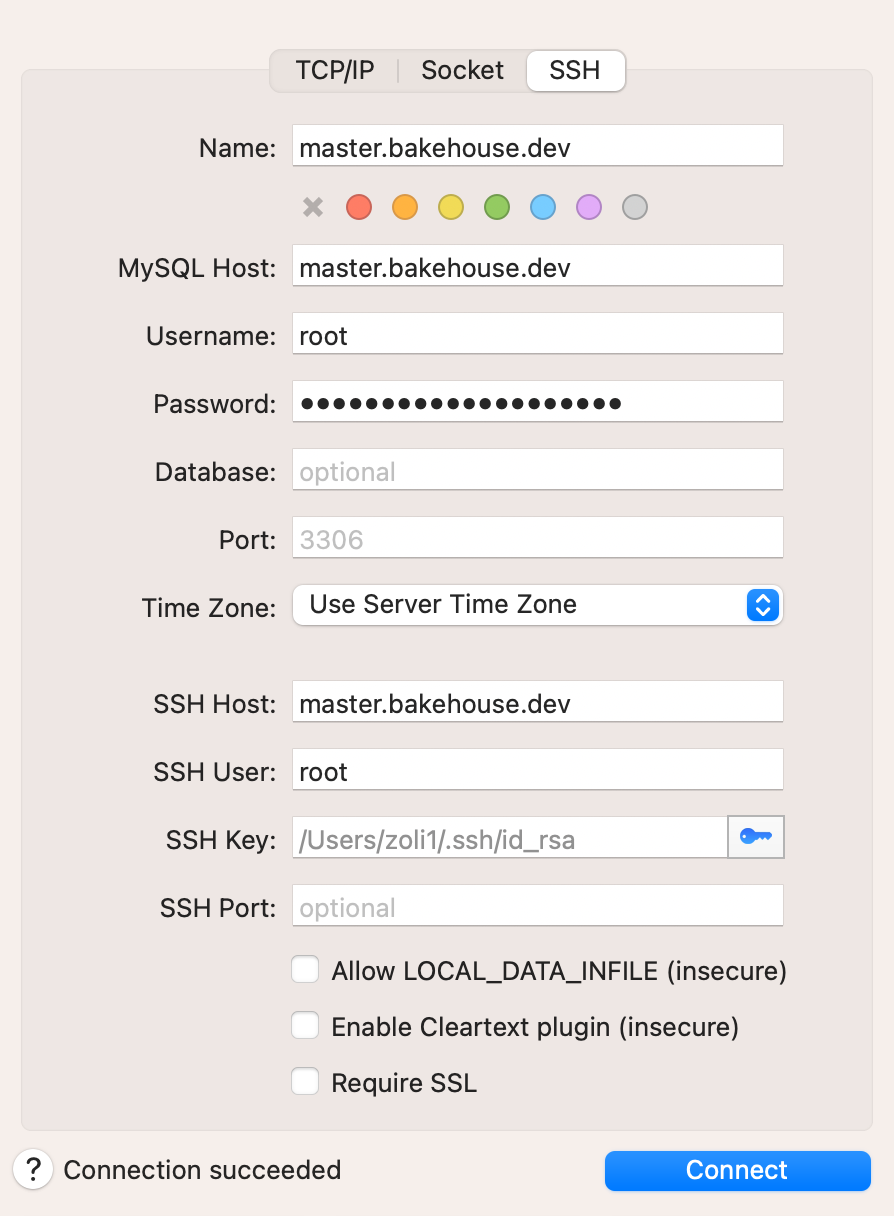Choose the purple color tag

tap(589, 207)
